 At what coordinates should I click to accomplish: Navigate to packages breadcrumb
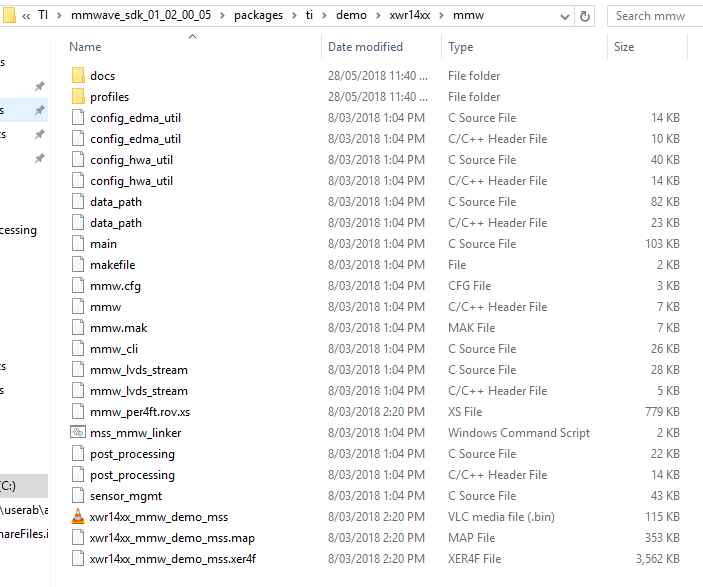pos(258,15)
